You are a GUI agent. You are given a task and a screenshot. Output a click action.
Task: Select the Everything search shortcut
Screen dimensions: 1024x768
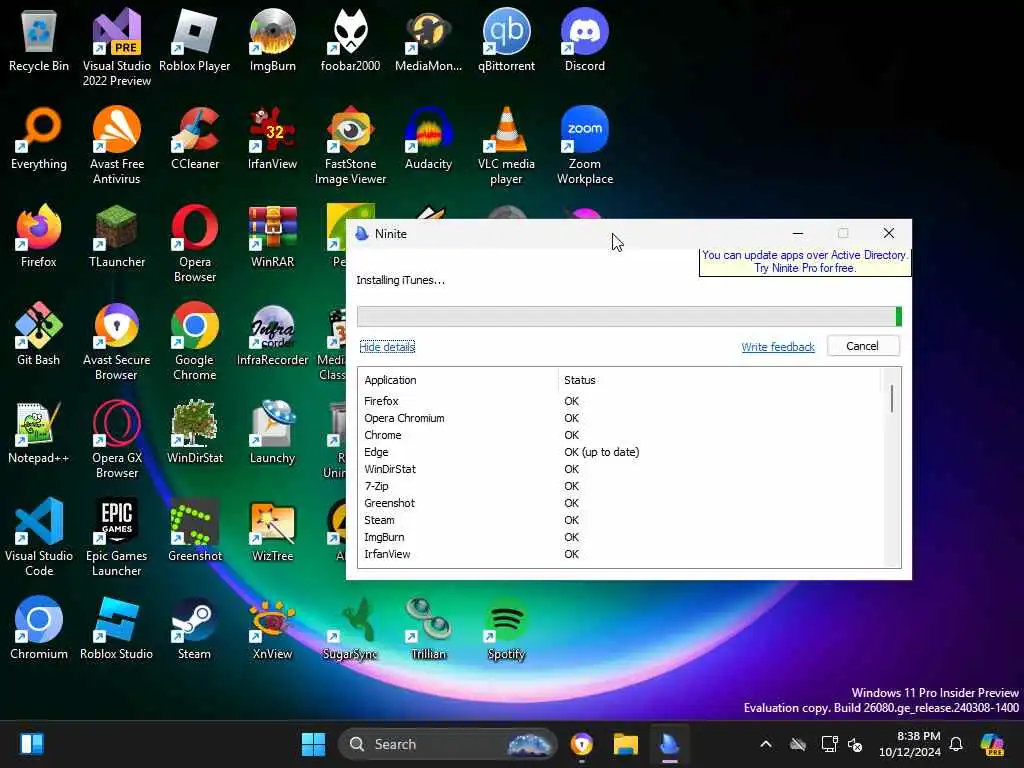[39, 138]
